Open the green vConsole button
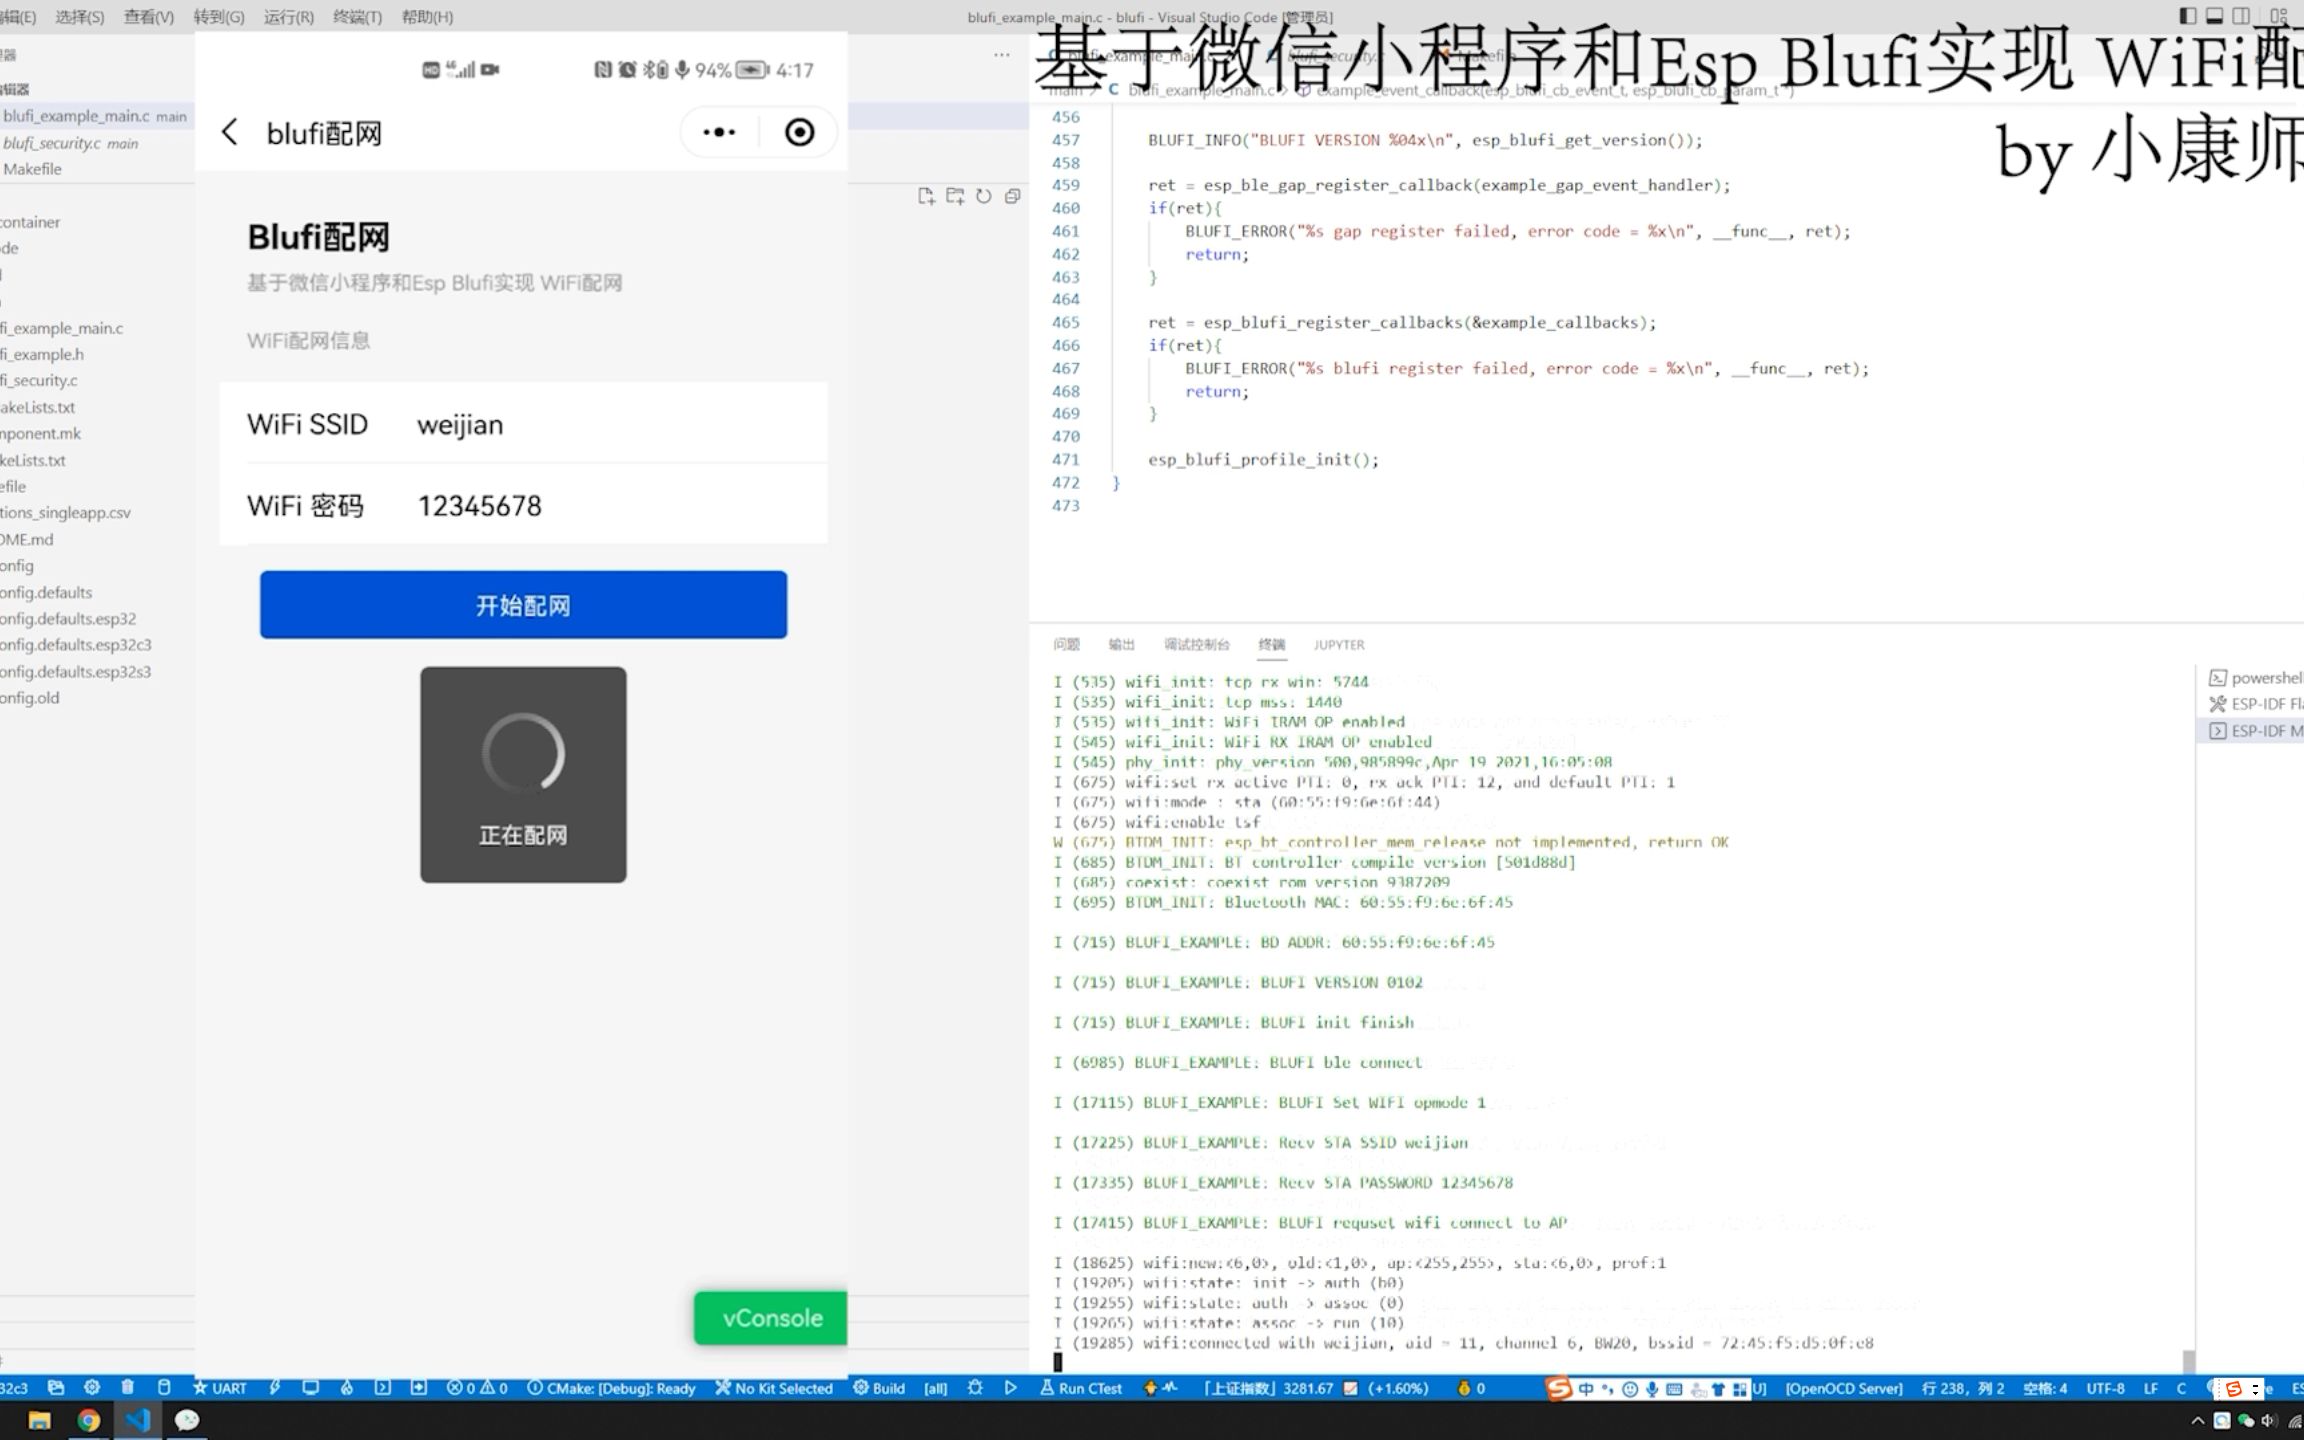The image size is (2304, 1440). (771, 1317)
